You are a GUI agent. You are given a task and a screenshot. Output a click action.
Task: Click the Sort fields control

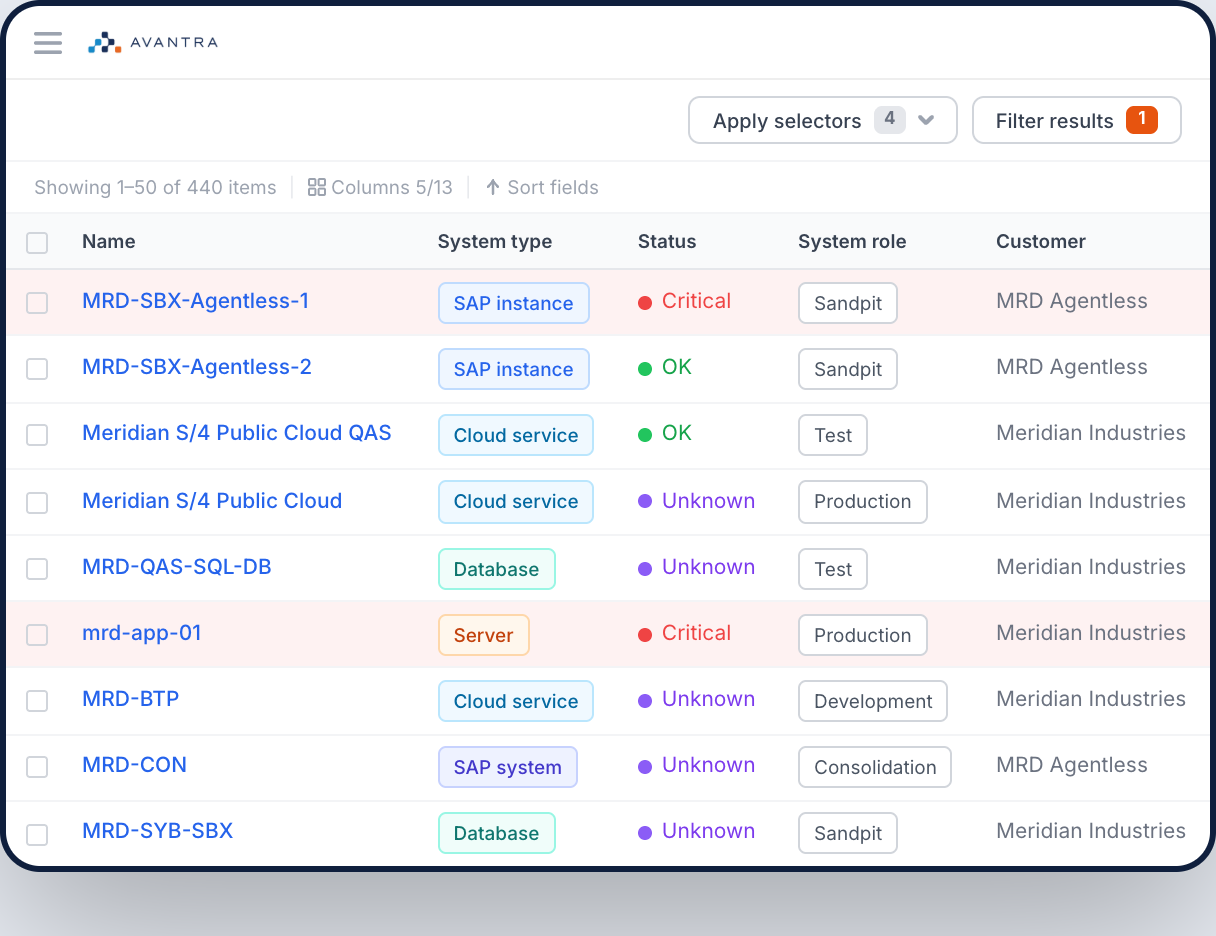[542, 187]
